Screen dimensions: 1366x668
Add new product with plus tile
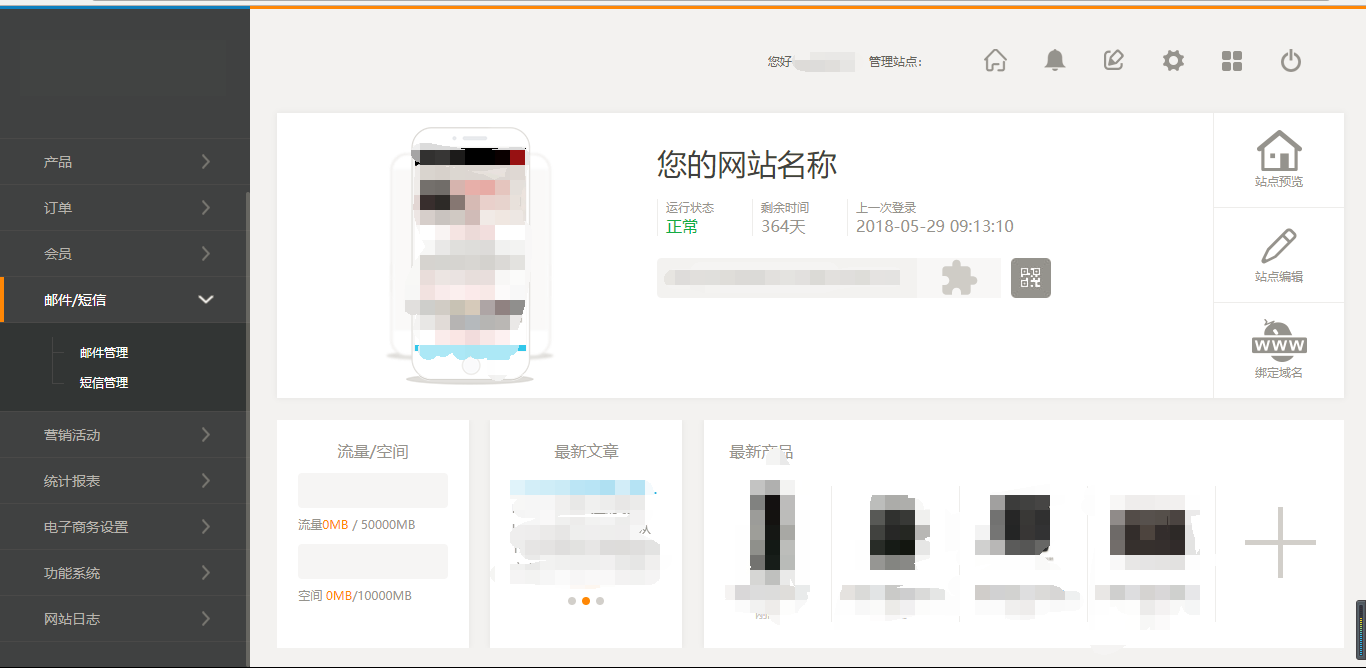tap(1280, 543)
